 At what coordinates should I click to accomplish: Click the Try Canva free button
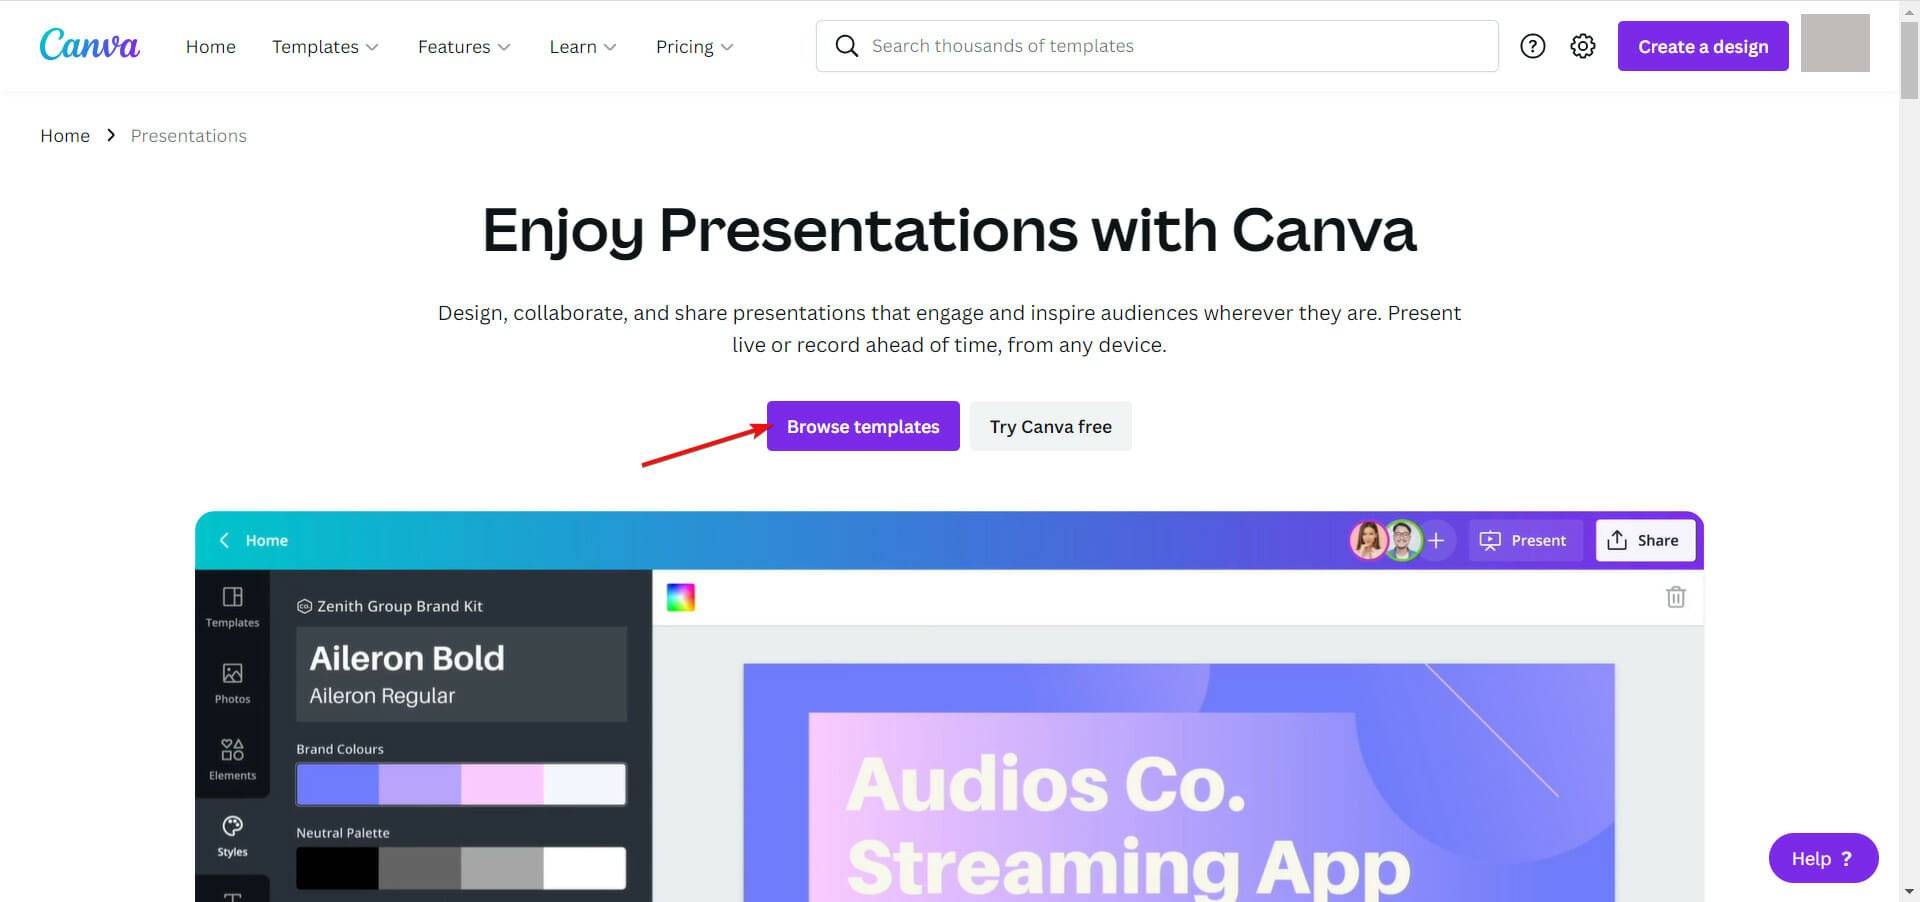coord(1050,426)
